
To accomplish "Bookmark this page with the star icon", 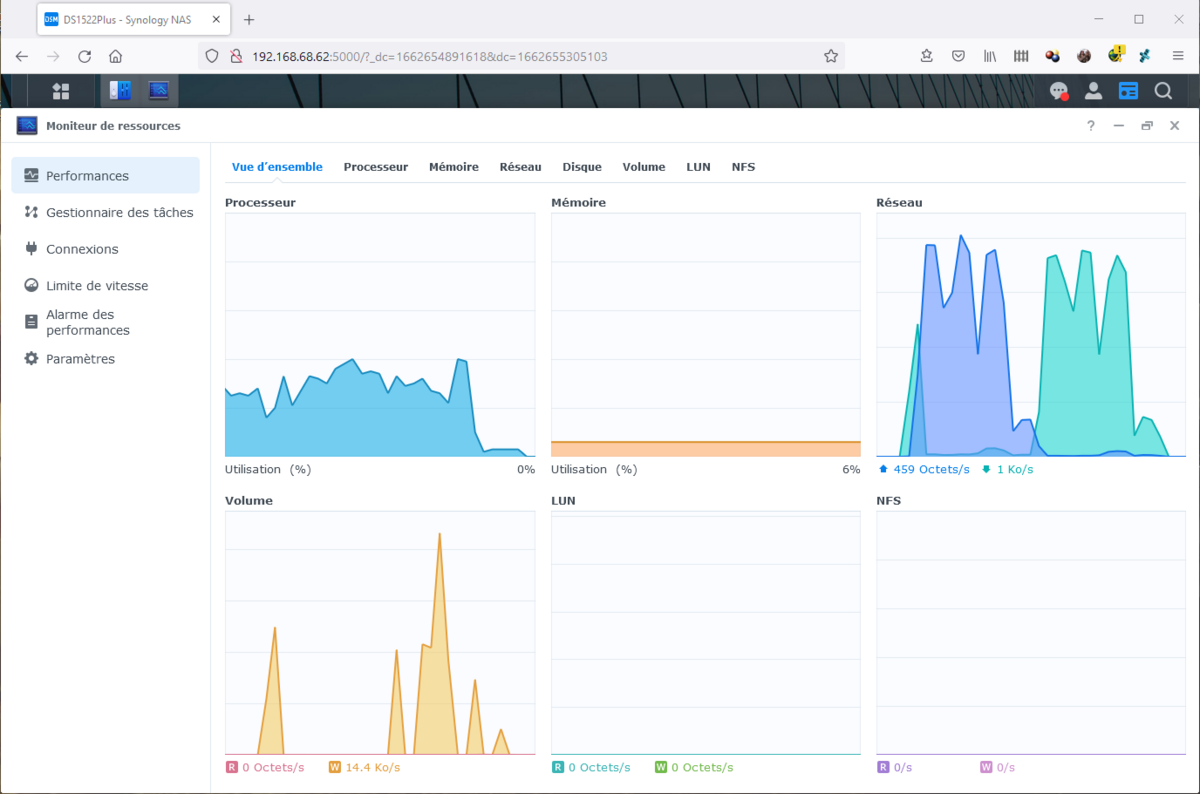I will 831,56.
